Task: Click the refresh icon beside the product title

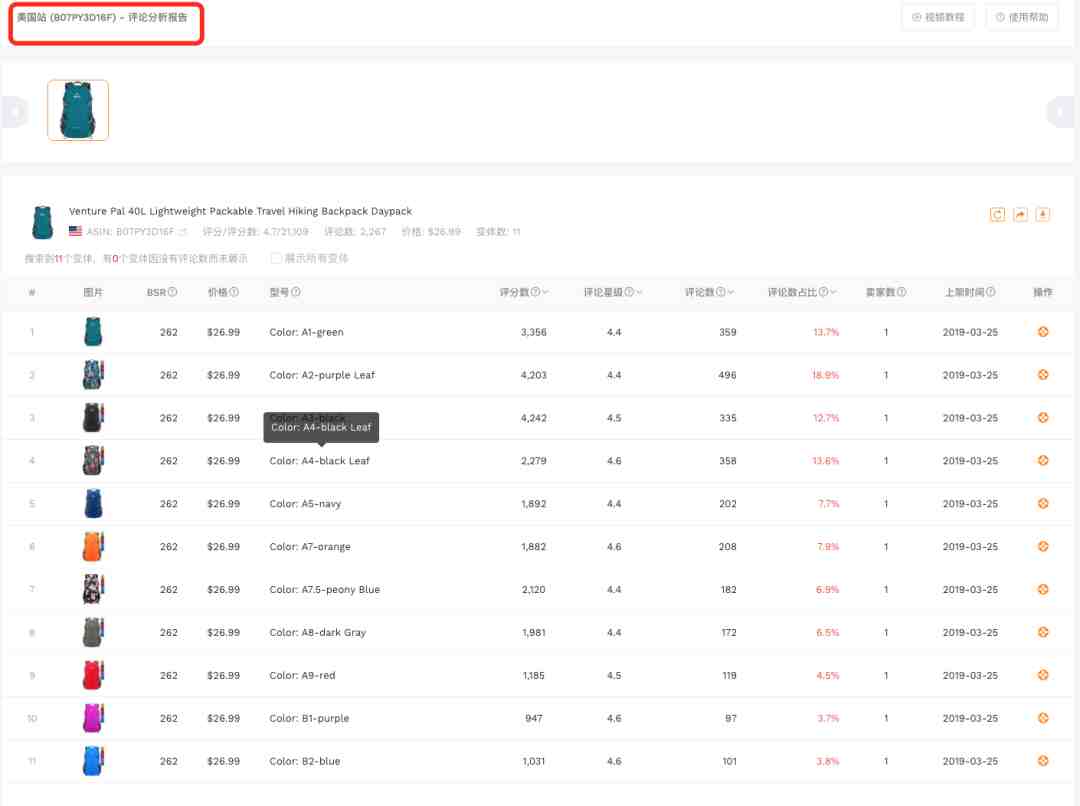Action: tap(997, 215)
